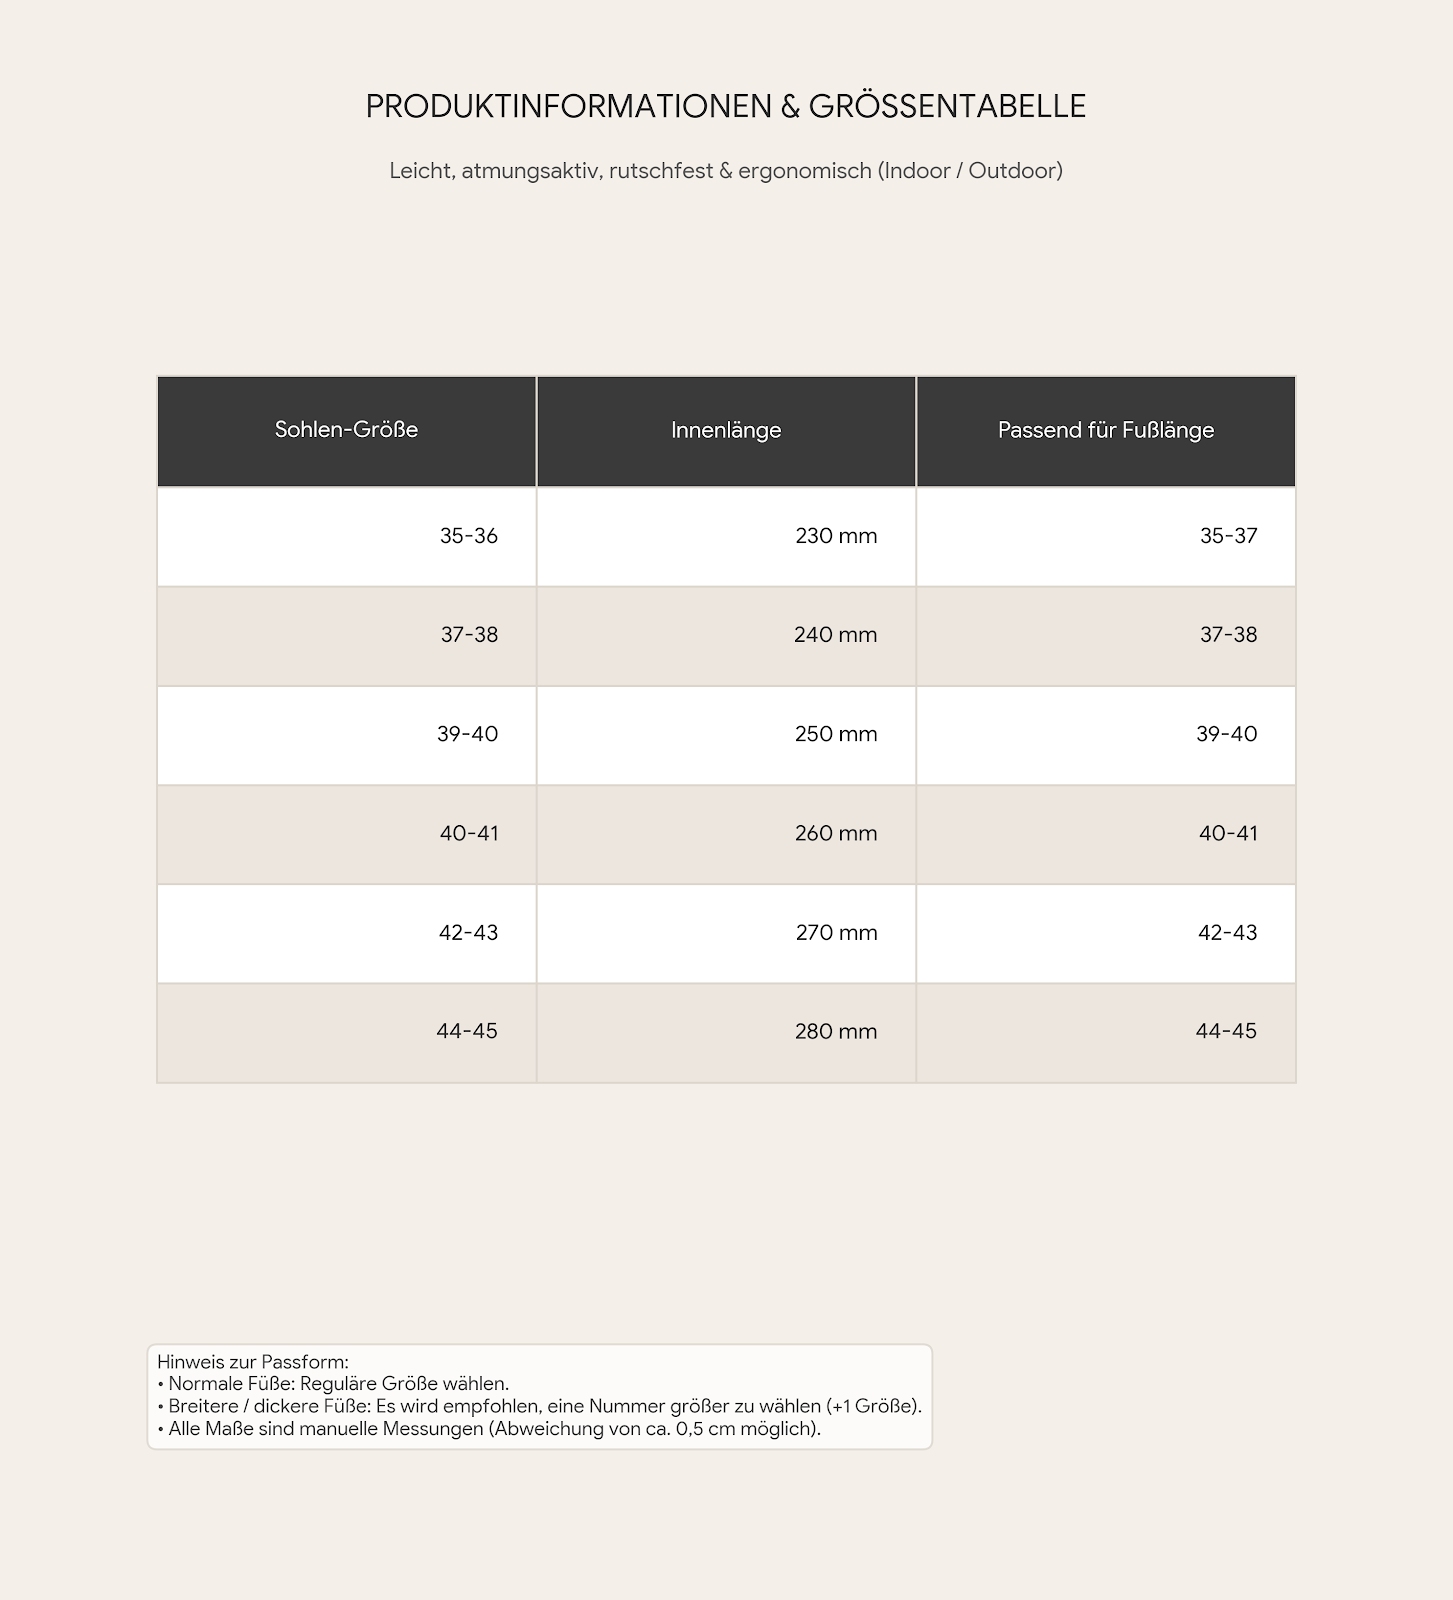Click the 44-45 sole size cell
This screenshot has height=1600, width=1453.
pyautogui.click(x=346, y=1032)
